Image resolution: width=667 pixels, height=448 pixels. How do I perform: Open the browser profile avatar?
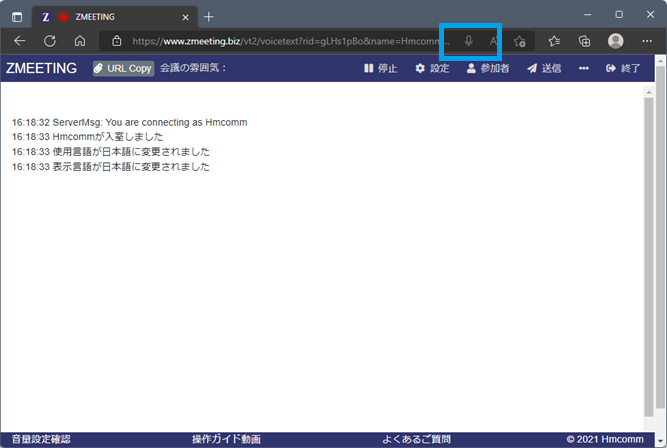(x=616, y=41)
